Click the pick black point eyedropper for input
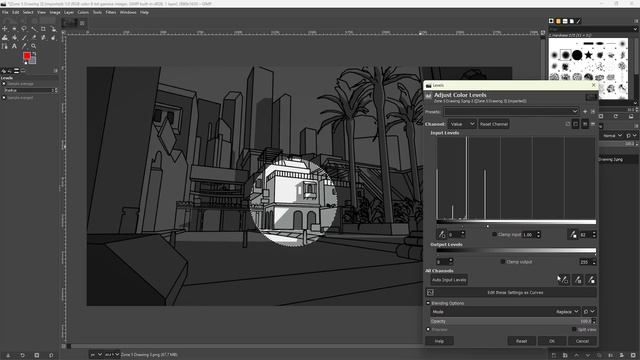The width and height of the screenshot is (640, 360). coord(441,234)
